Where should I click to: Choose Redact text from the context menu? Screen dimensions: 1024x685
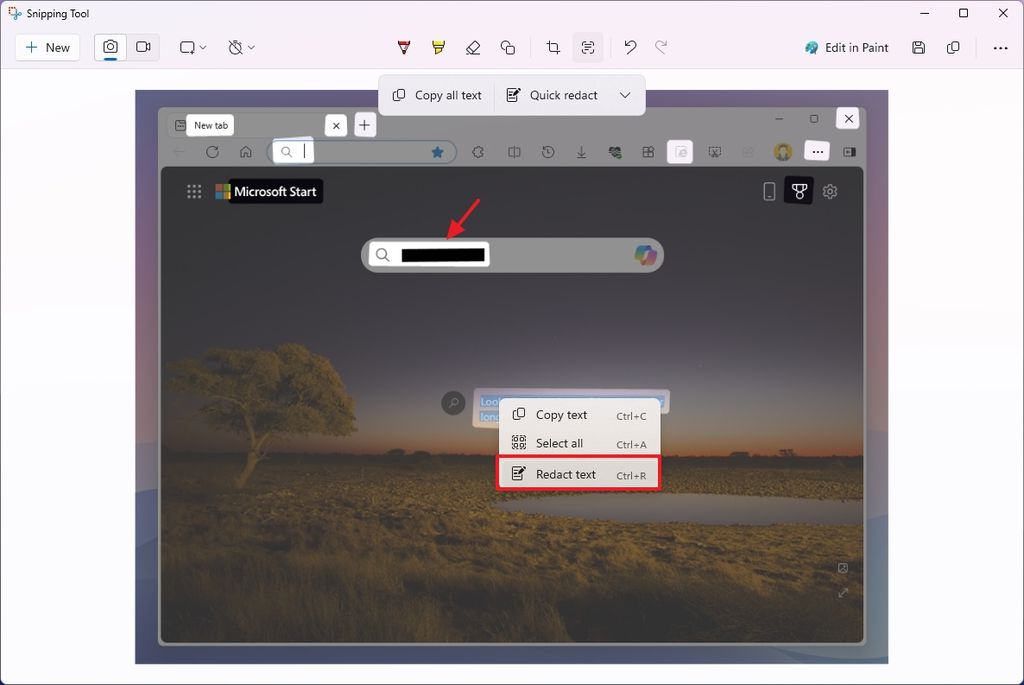(565, 473)
